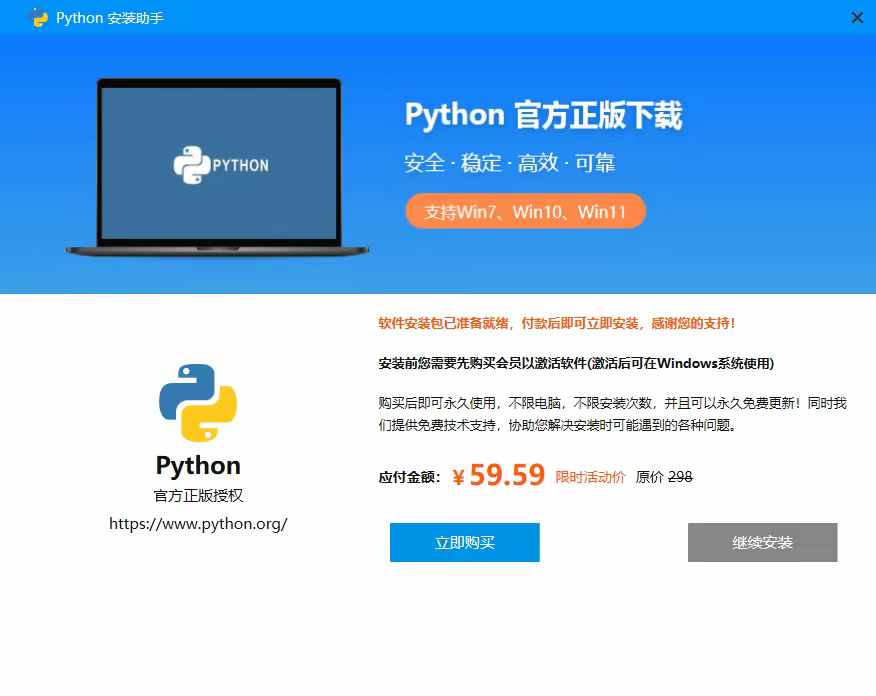Viewport: 876px width, 696px height.
Task: Click the 立即购买 button
Action: tap(465, 542)
